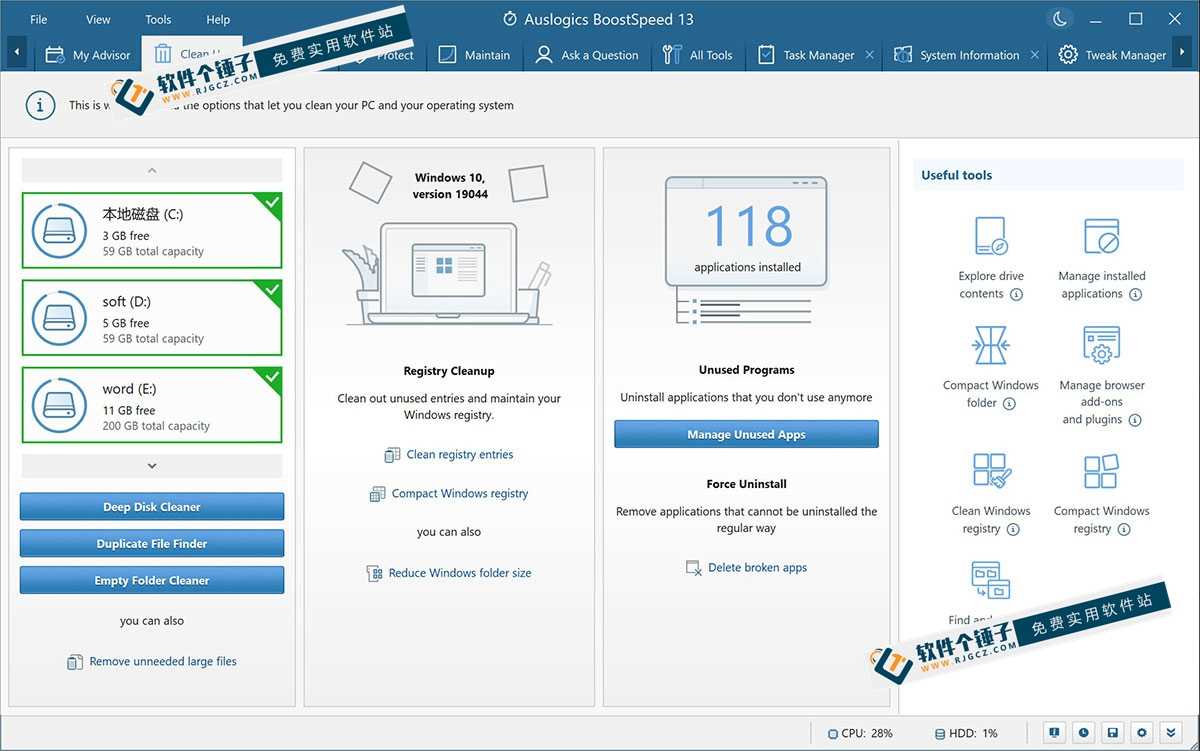Click the Deep Disk Cleaner button
The width and height of the screenshot is (1200, 751).
152,507
